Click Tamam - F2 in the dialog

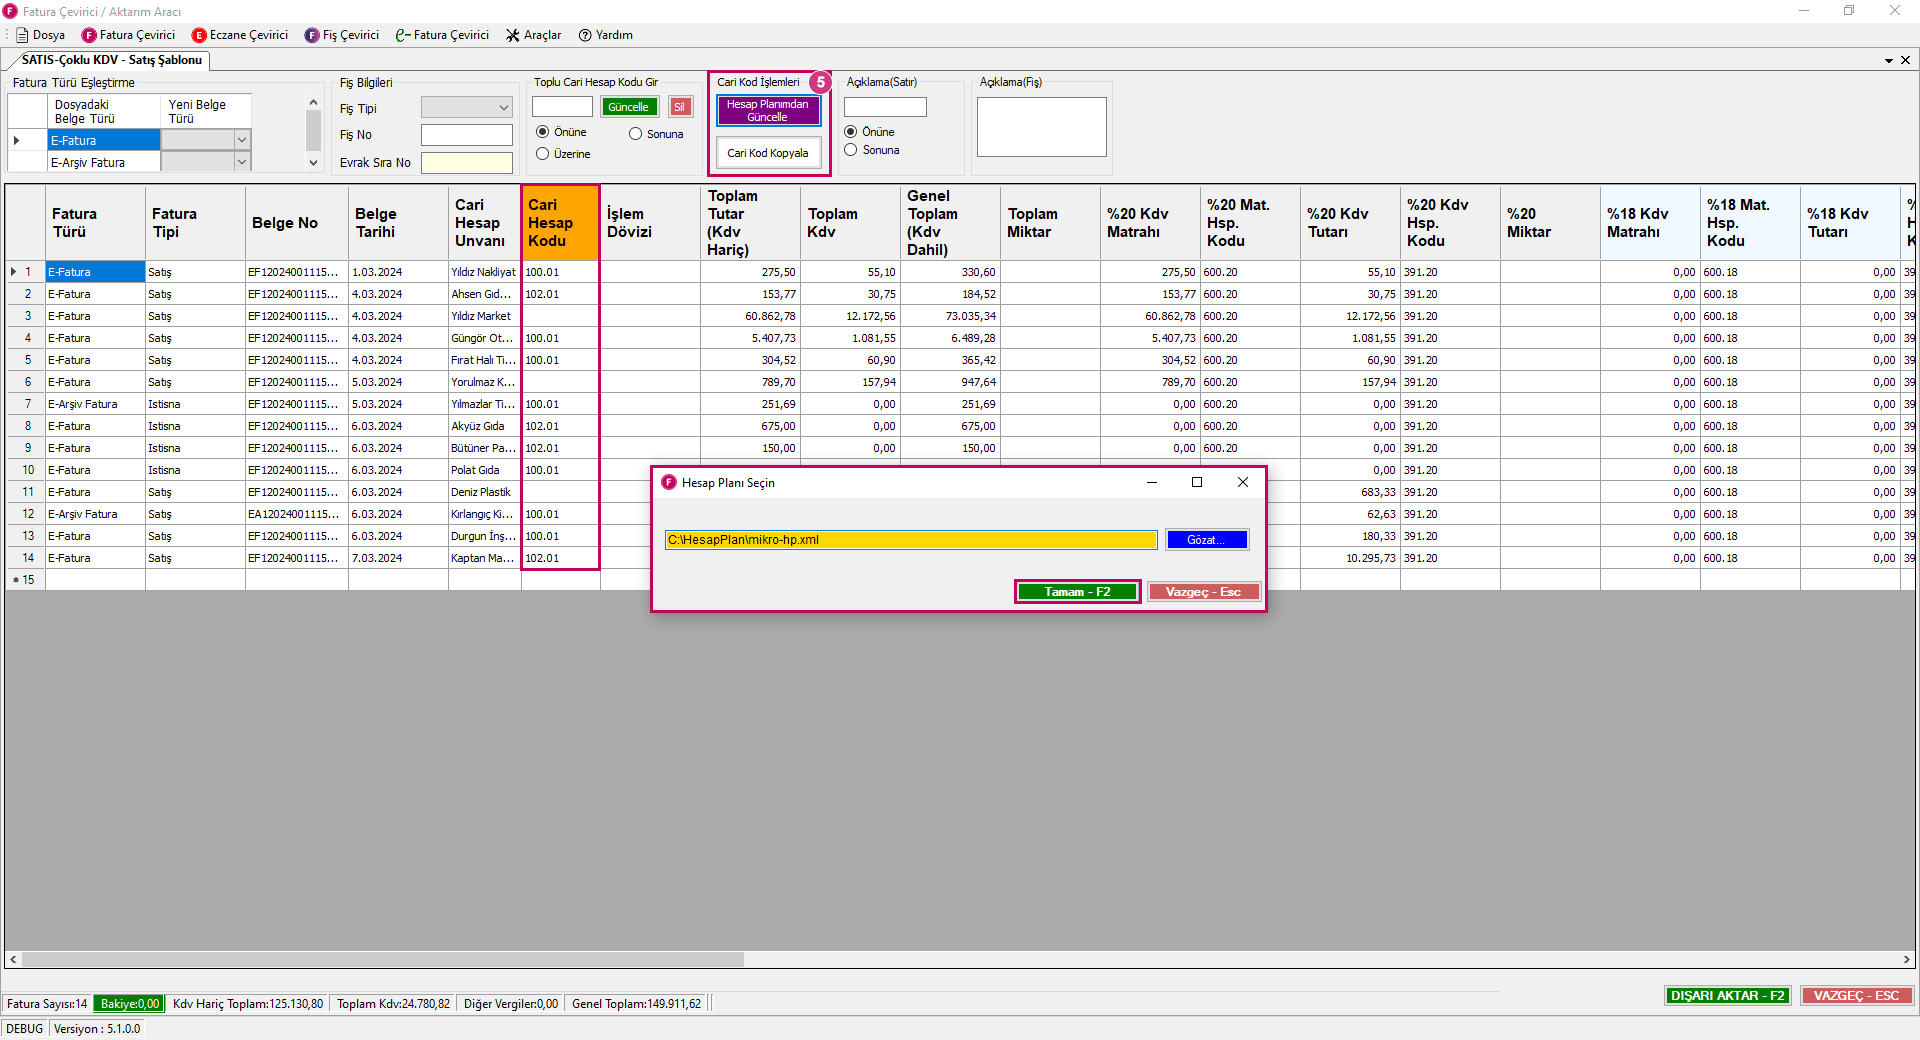click(x=1077, y=592)
